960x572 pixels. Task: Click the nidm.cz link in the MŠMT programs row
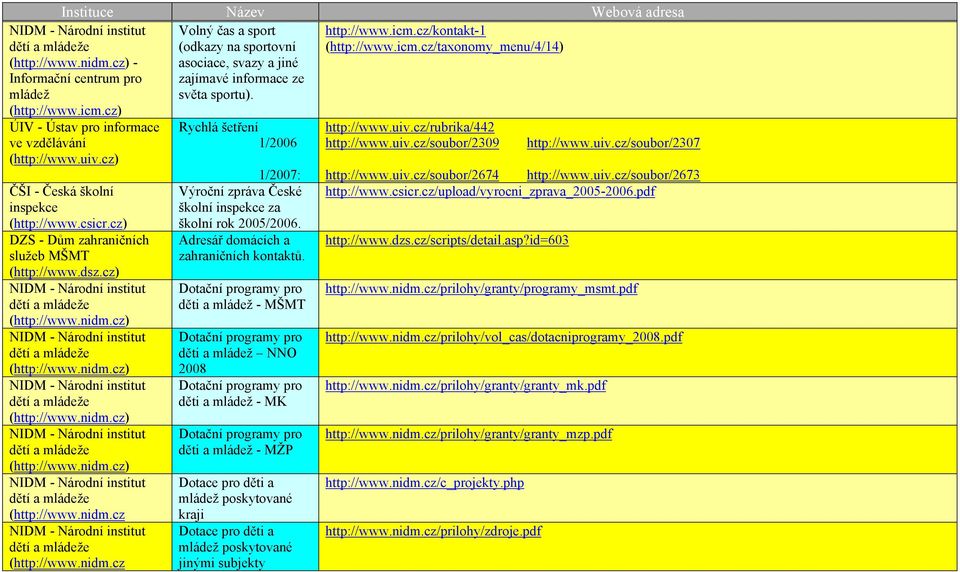[69, 320]
